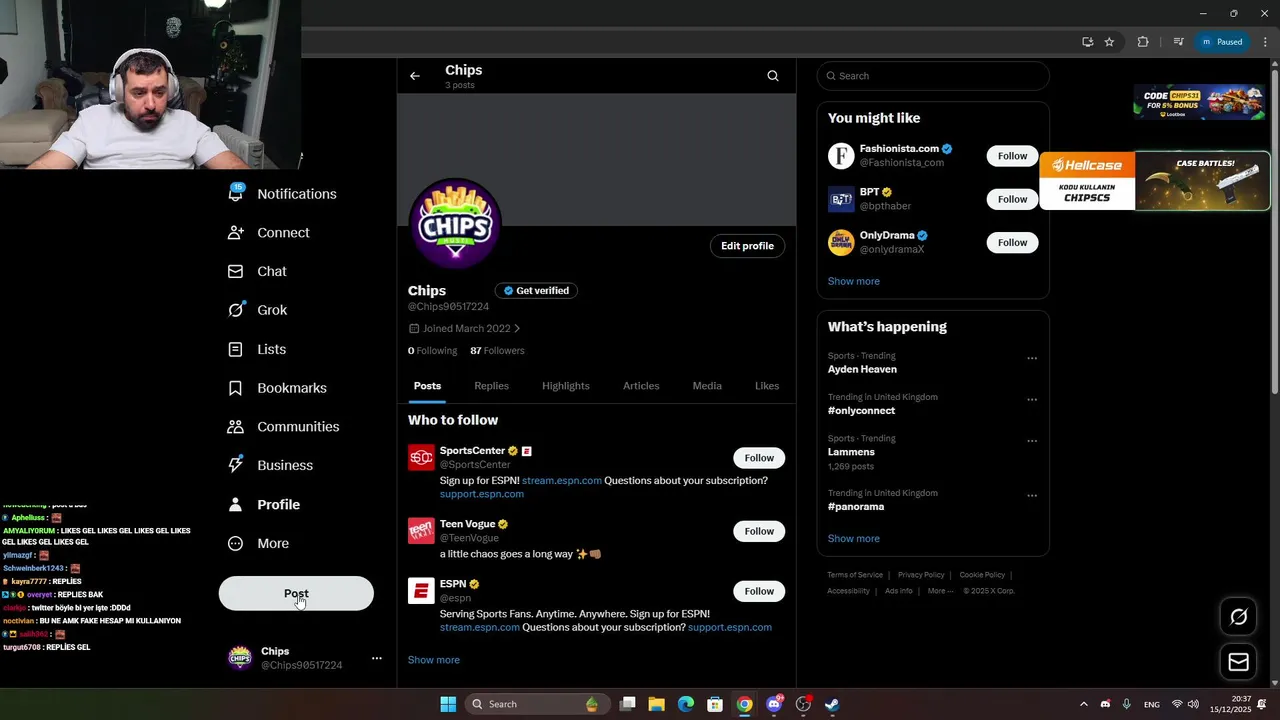The width and height of the screenshot is (1280, 720).
Task: Open floating messages envelope button
Action: click(x=1238, y=662)
